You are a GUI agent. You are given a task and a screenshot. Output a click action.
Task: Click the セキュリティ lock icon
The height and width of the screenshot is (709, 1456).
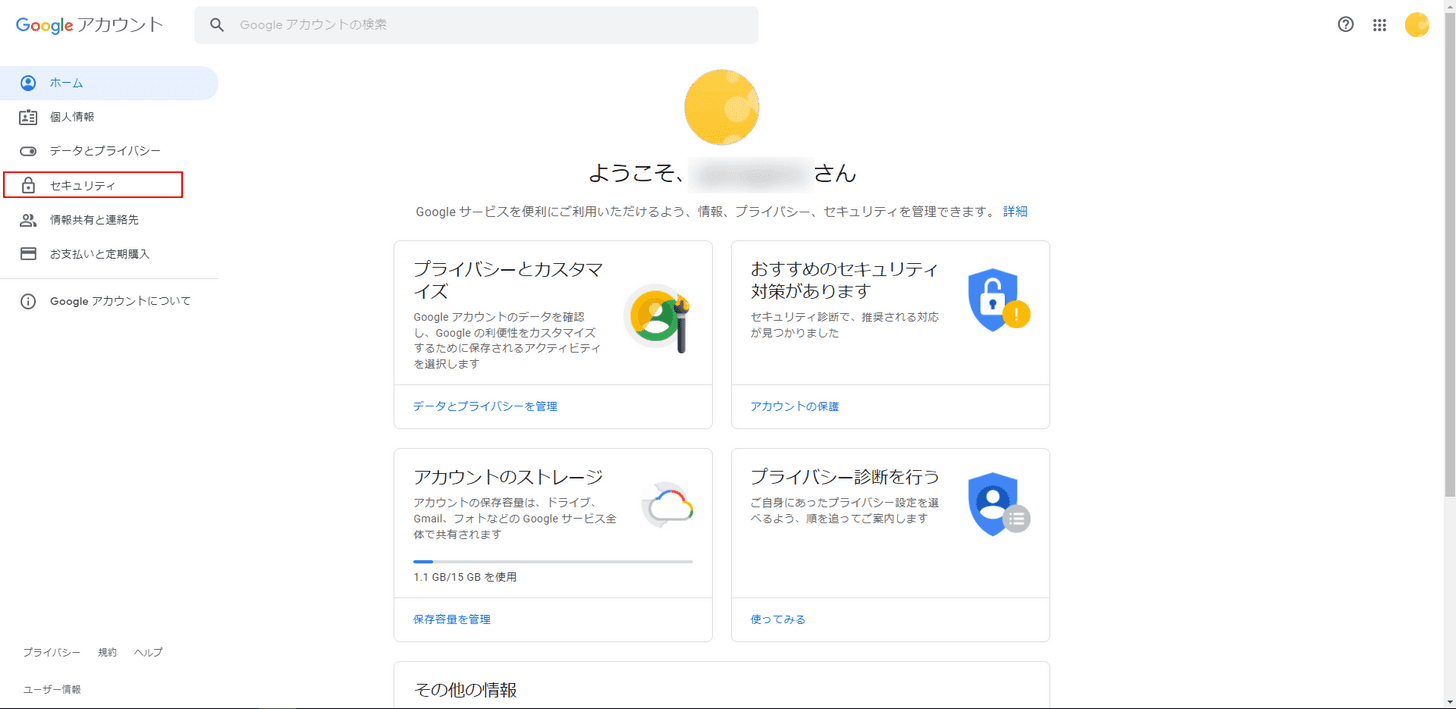tap(28, 186)
